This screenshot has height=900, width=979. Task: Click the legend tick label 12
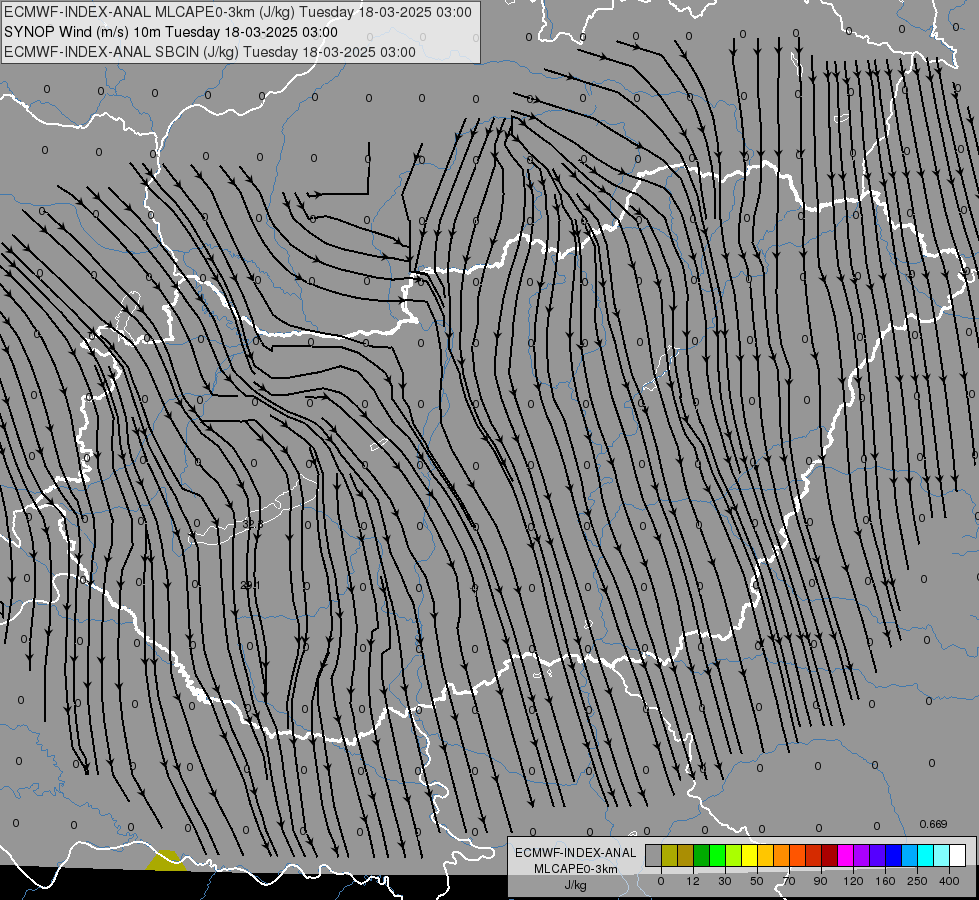tap(693, 881)
